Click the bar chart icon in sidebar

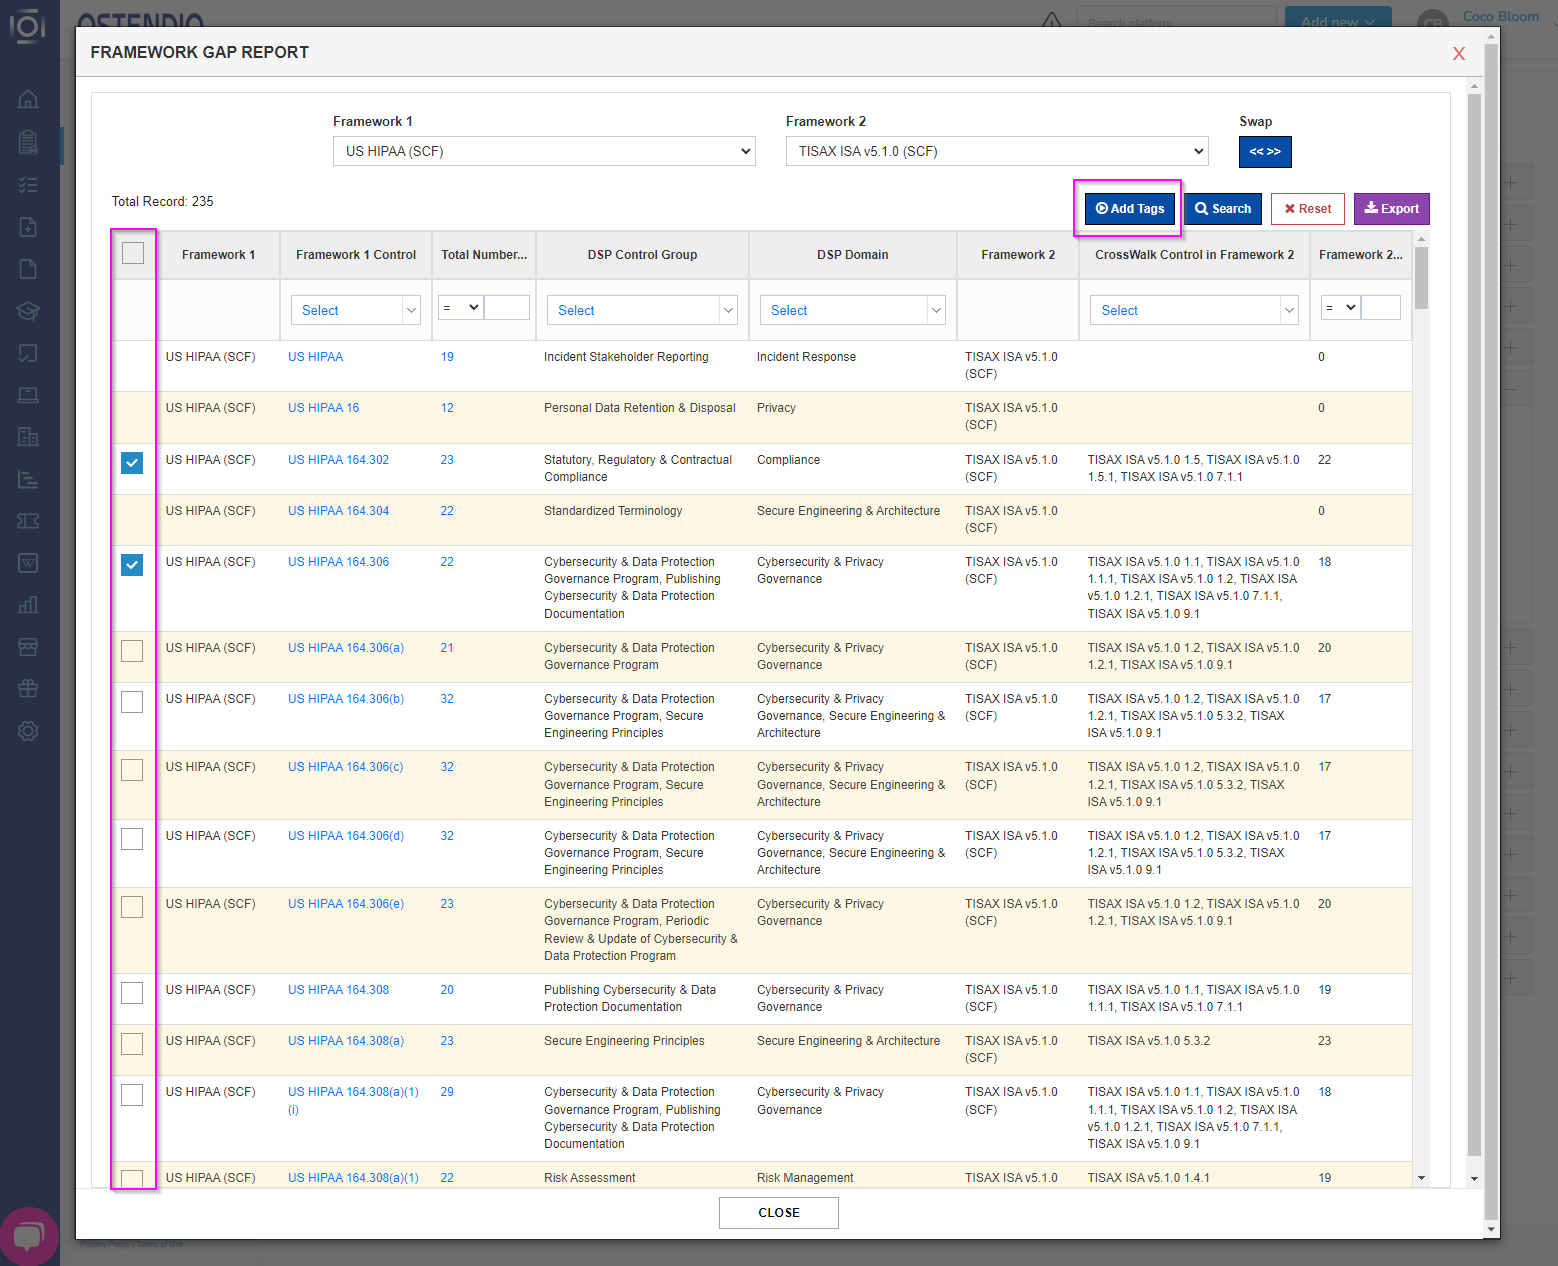pyautogui.click(x=28, y=605)
